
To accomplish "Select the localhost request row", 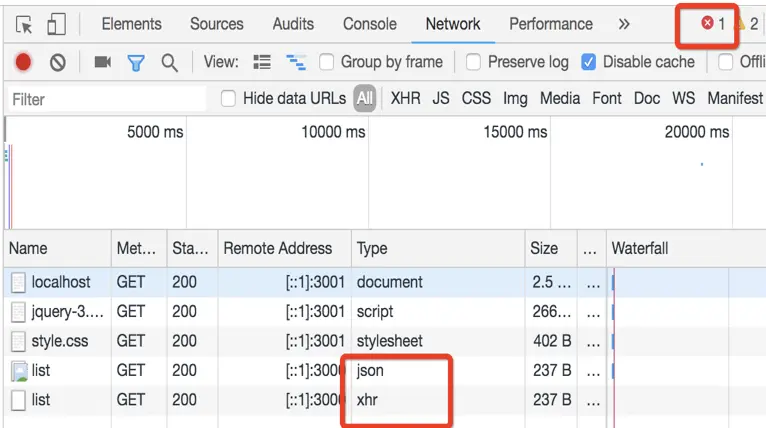I will (385, 282).
